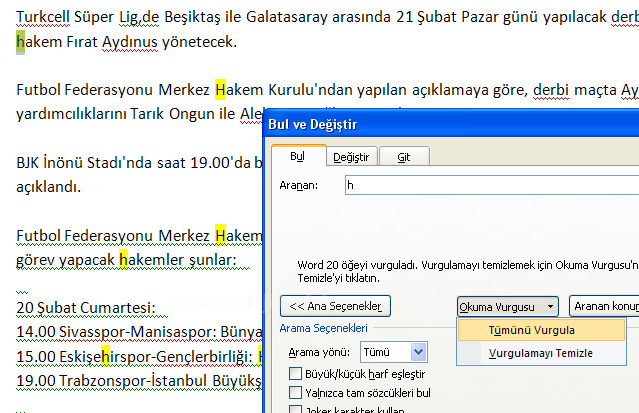Screen dimensions: 639x413
Task: Click the Aranan search input field
Action: pyautogui.click(x=492, y=185)
